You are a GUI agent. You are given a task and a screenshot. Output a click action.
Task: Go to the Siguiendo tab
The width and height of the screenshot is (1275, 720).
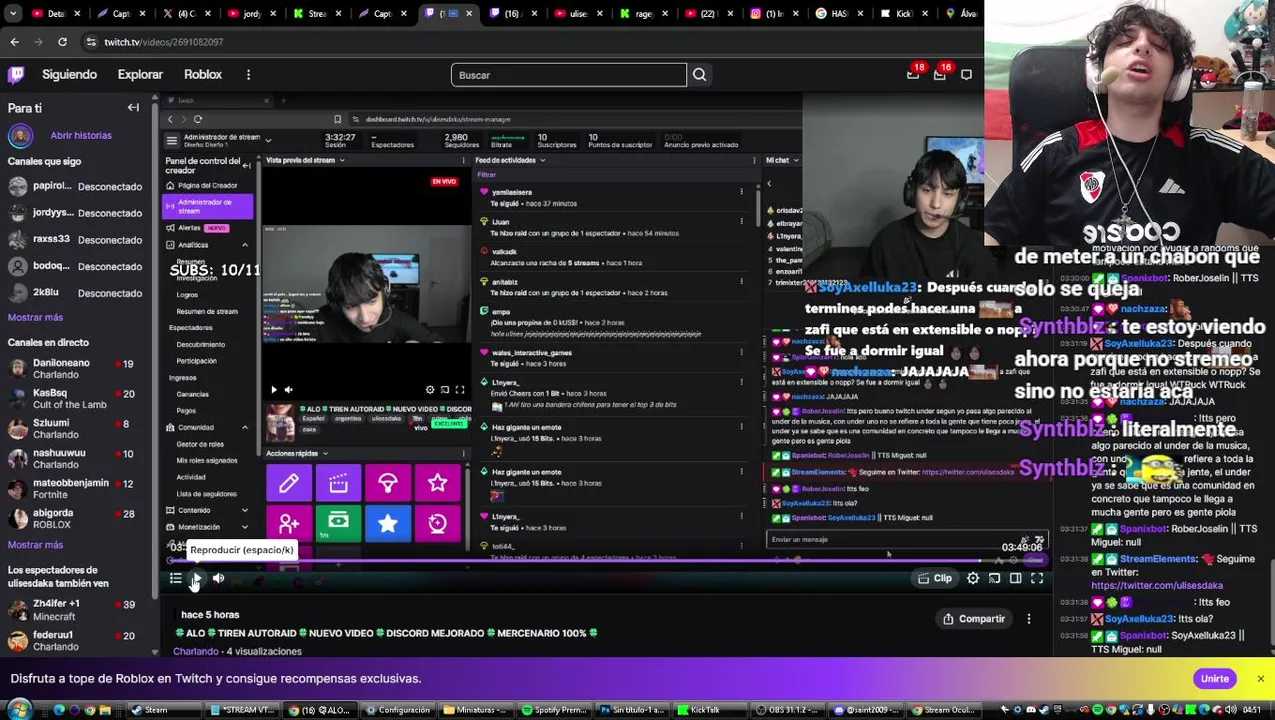(69, 75)
